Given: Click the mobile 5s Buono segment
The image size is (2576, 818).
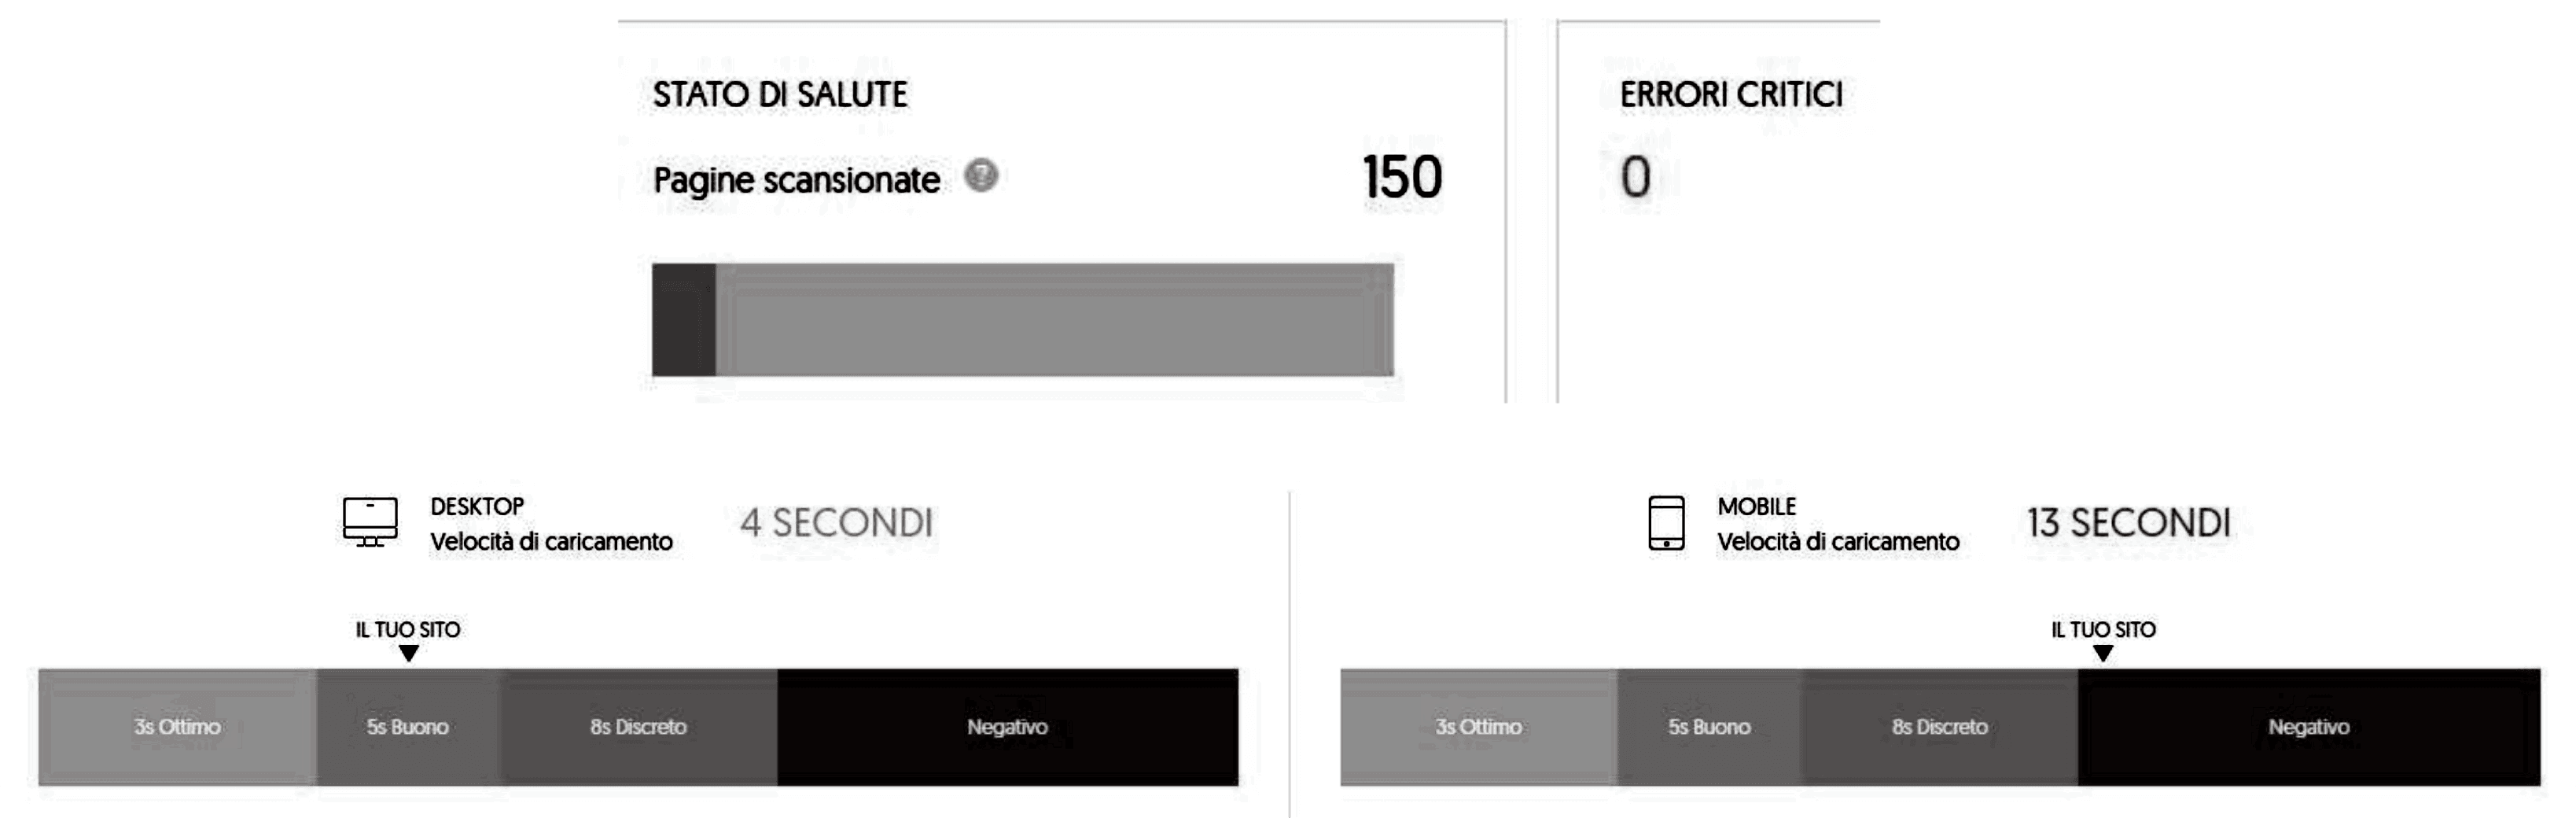Looking at the screenshot, I should (x=1709, y=727).
